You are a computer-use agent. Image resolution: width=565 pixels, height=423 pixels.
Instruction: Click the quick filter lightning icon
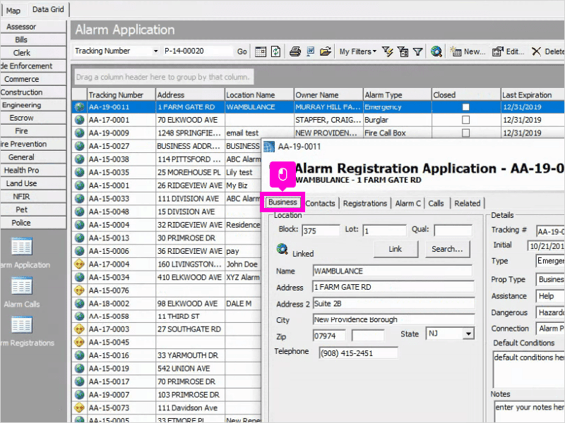(x=387, y=52)
